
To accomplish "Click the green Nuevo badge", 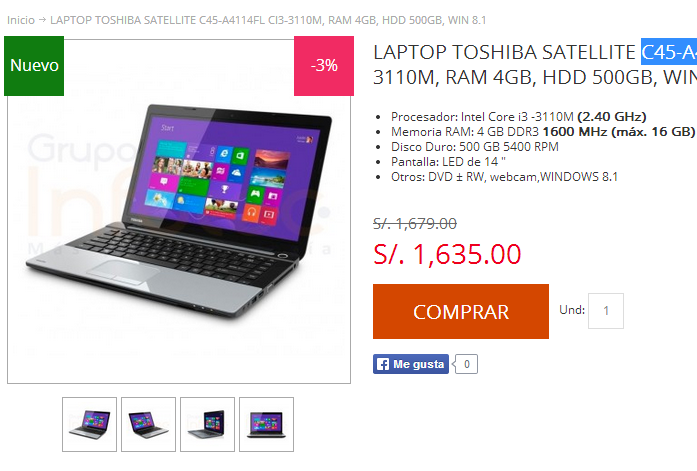I will pos(34,66).
